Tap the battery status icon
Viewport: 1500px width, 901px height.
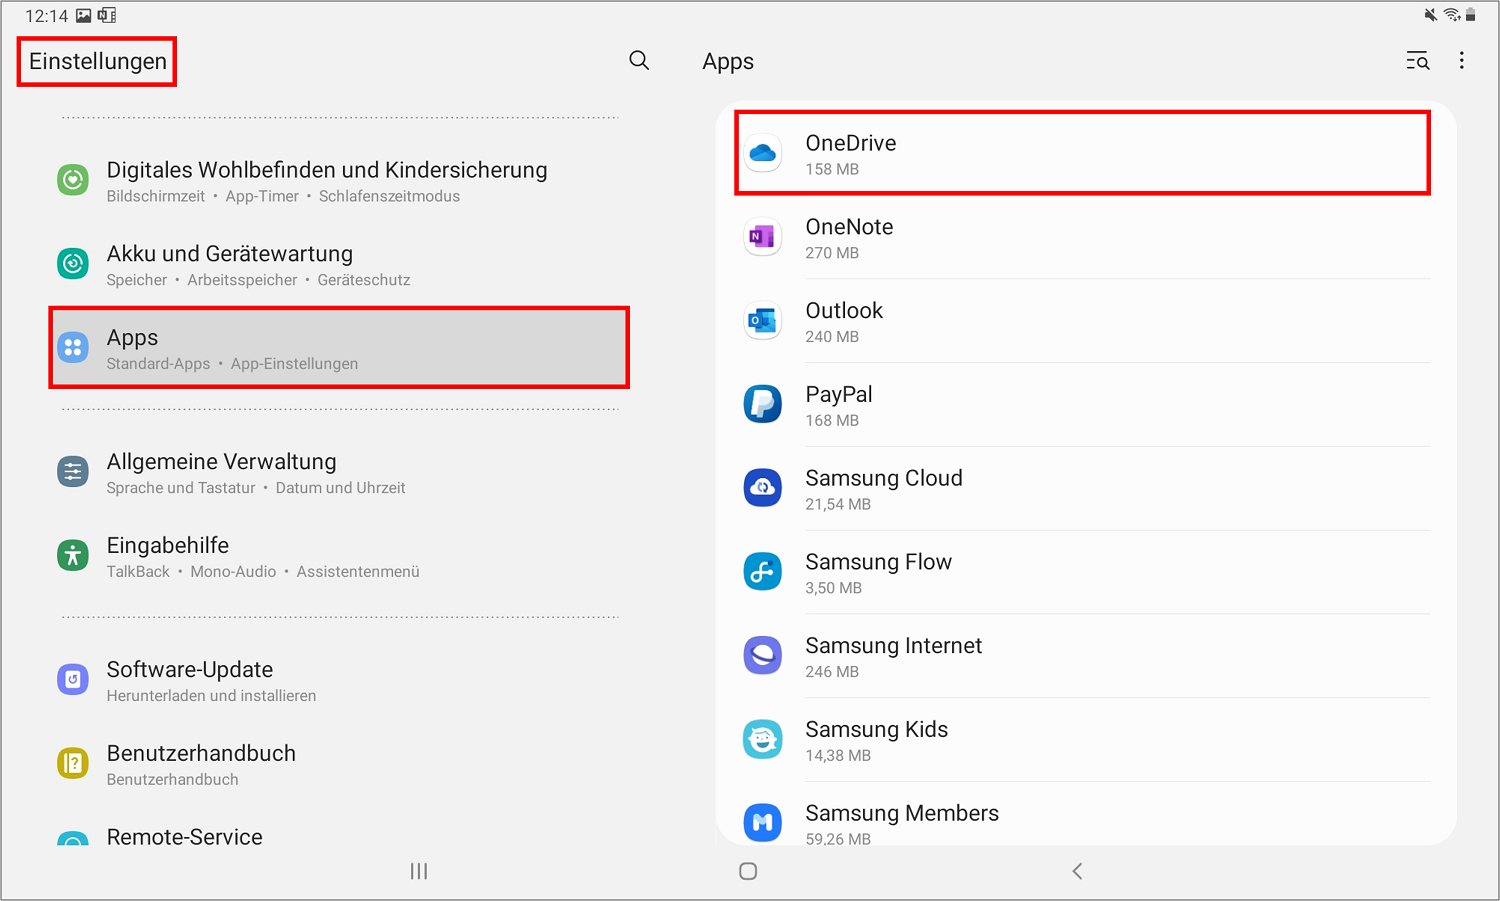(1471, 15)
